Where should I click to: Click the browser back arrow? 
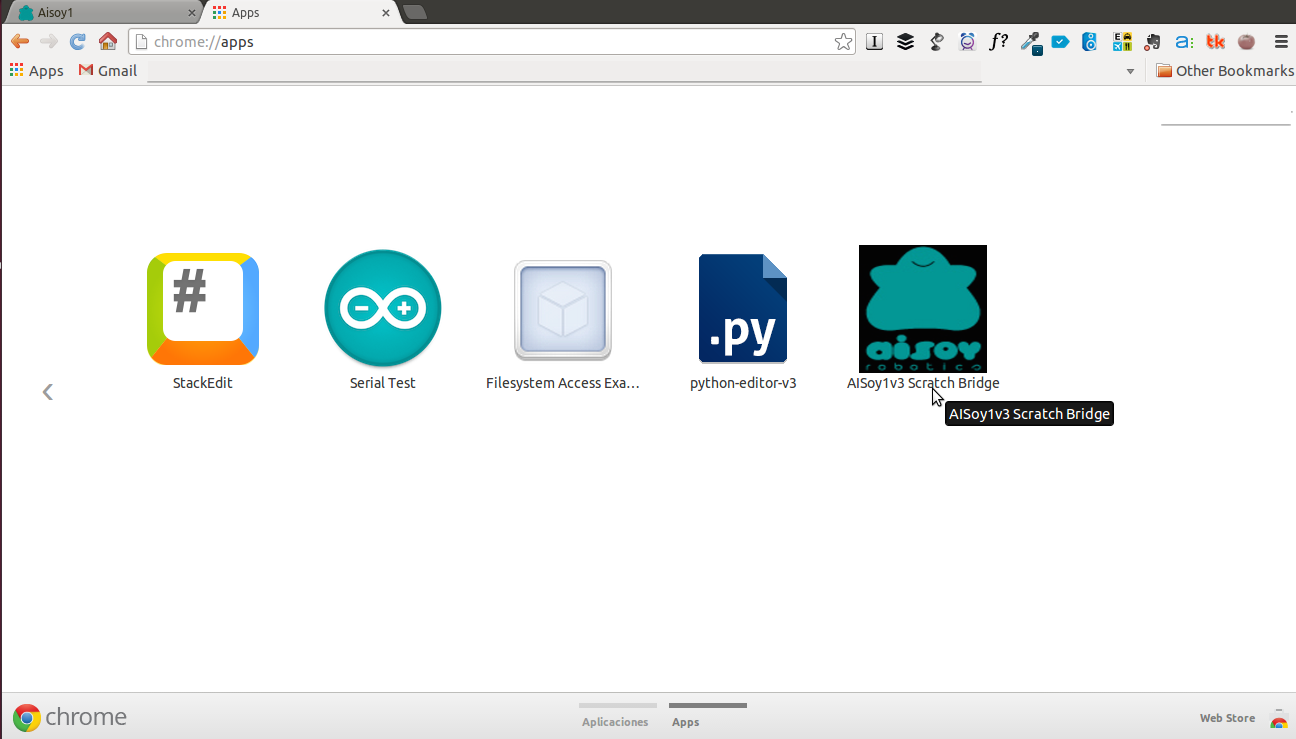[20, 42]
